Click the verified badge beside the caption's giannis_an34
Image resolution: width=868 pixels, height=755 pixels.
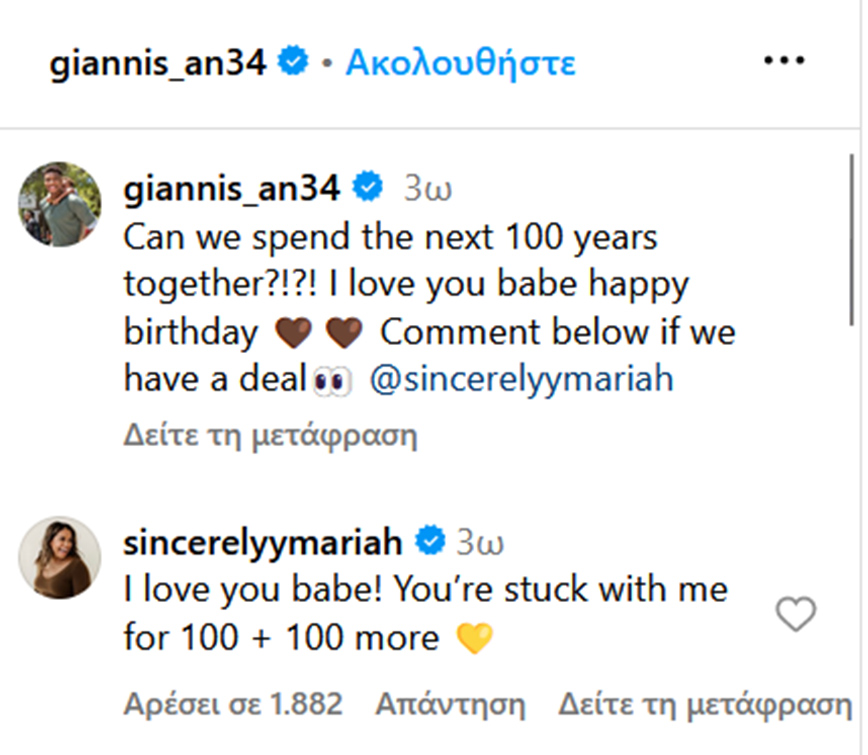tap(369, 187)
